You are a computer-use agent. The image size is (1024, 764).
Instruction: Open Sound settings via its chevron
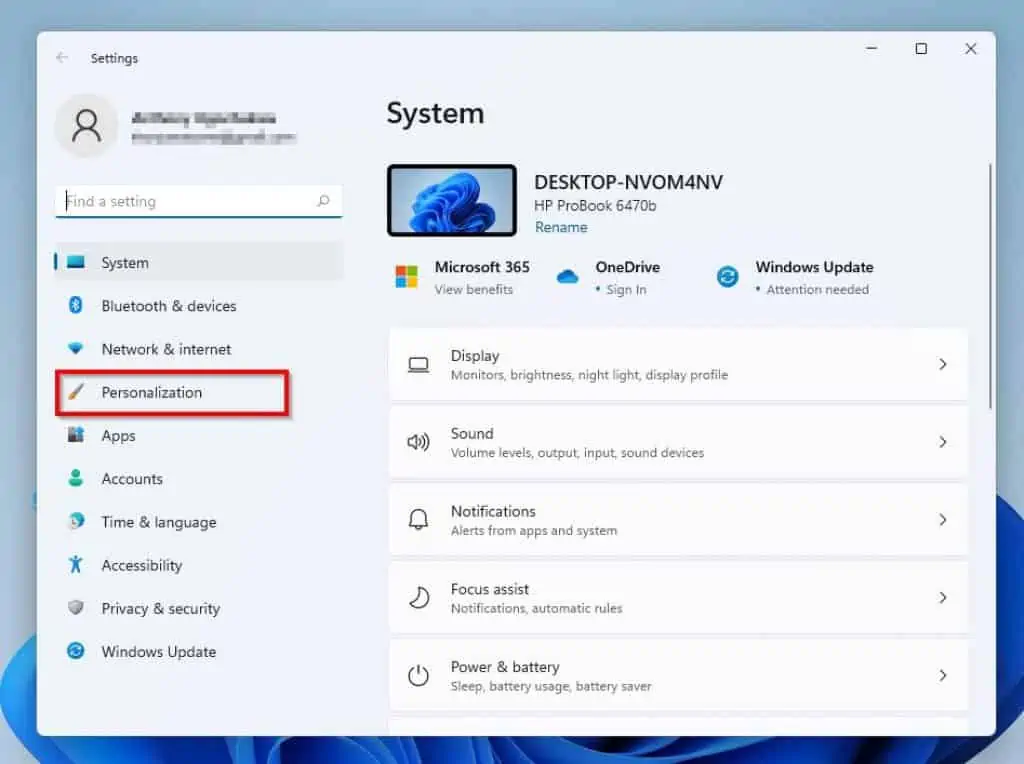[943, 442]
